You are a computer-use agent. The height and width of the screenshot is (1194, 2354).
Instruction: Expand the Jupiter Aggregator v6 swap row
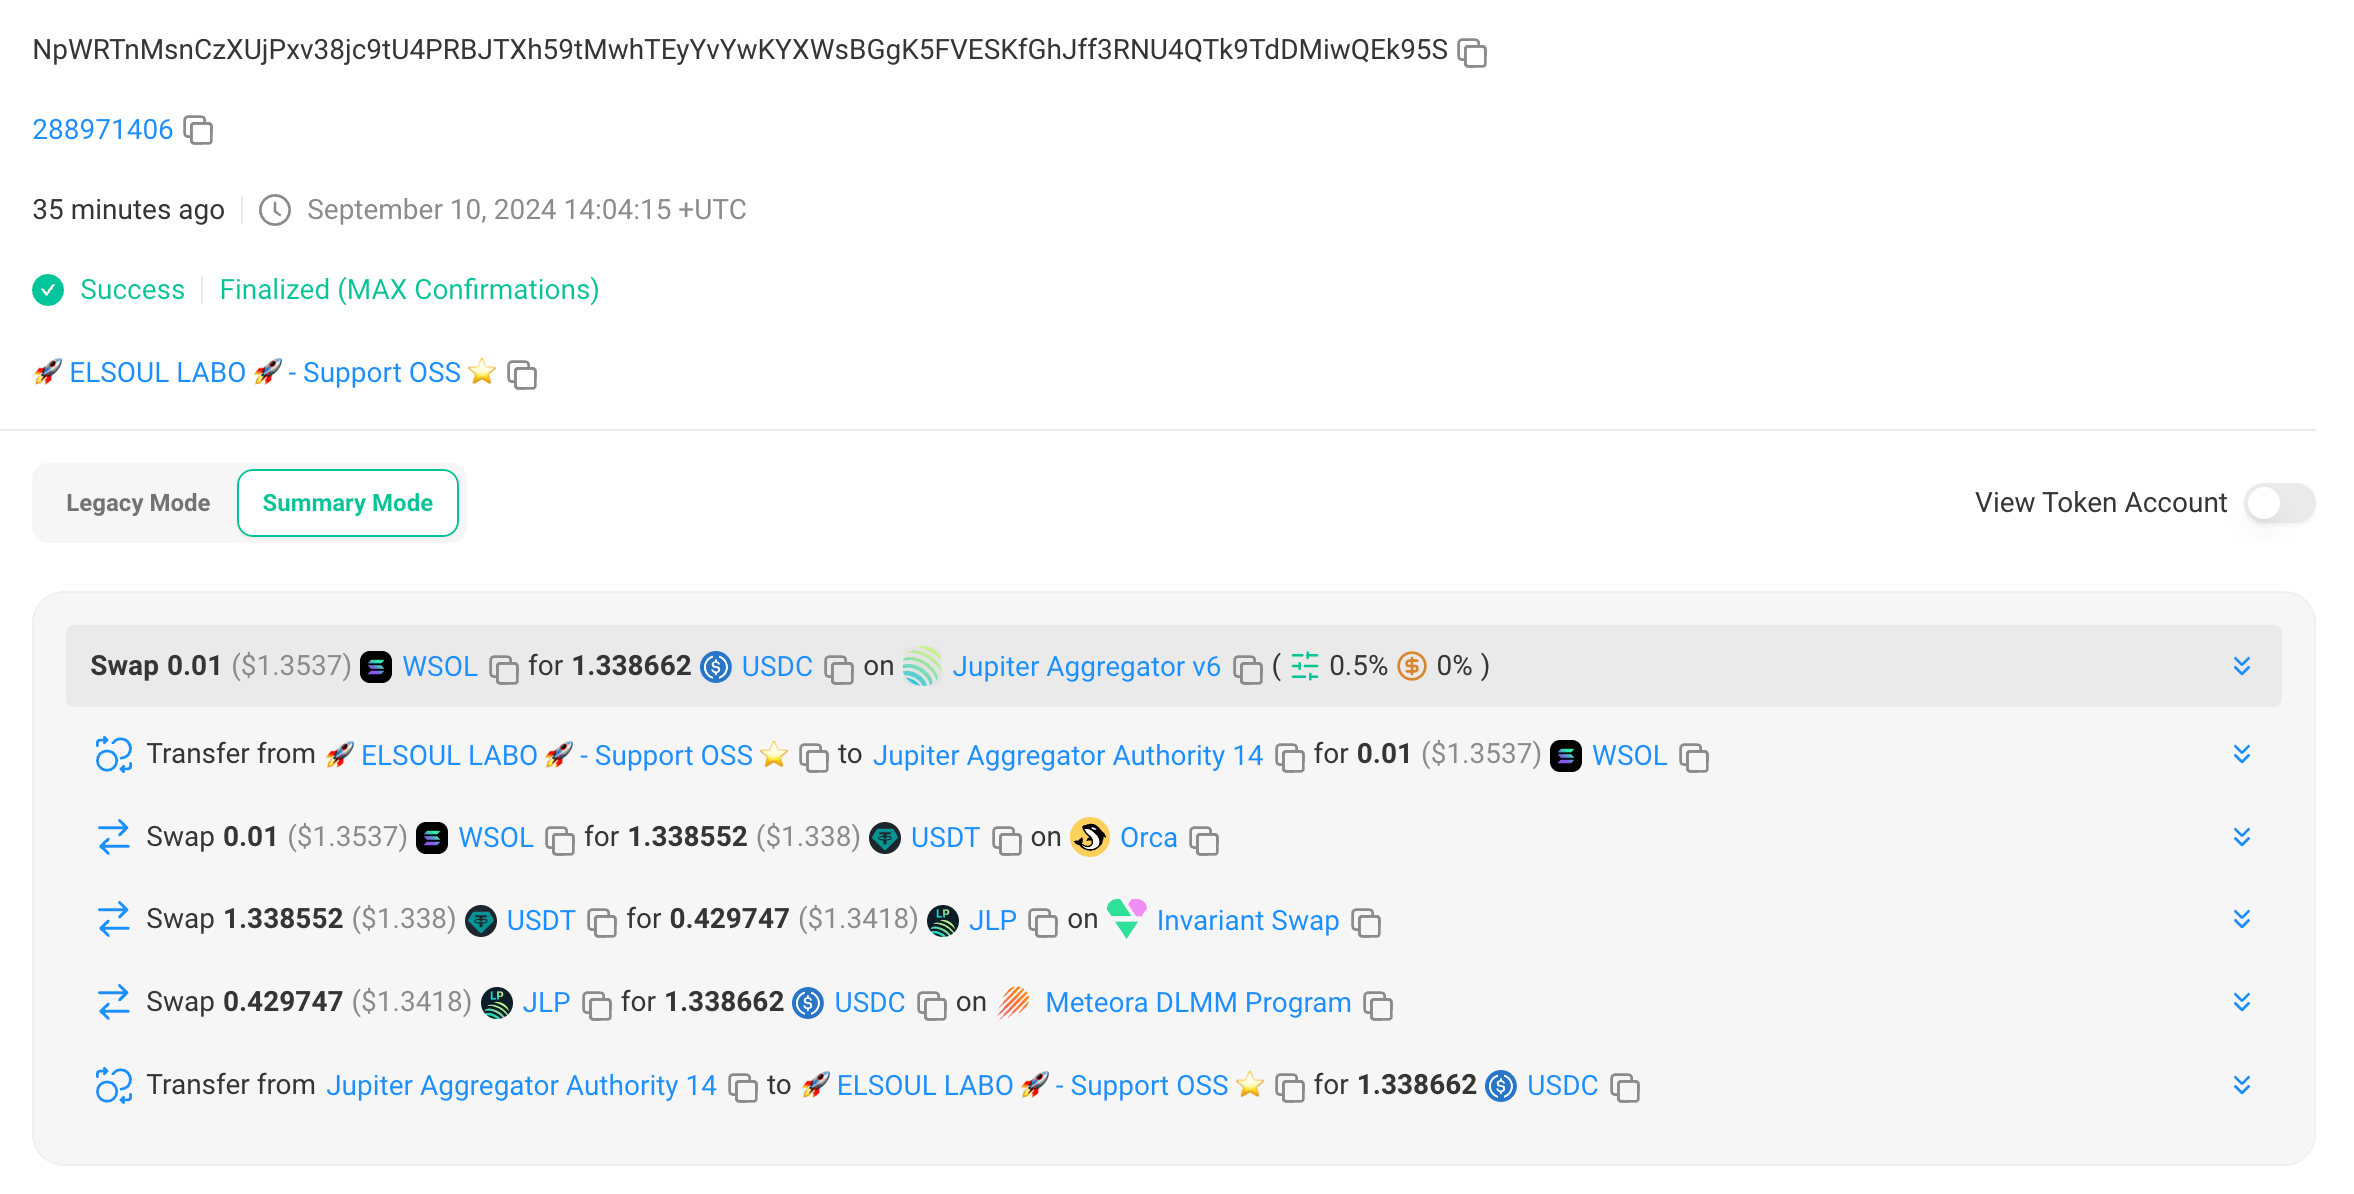point(2242,666)
